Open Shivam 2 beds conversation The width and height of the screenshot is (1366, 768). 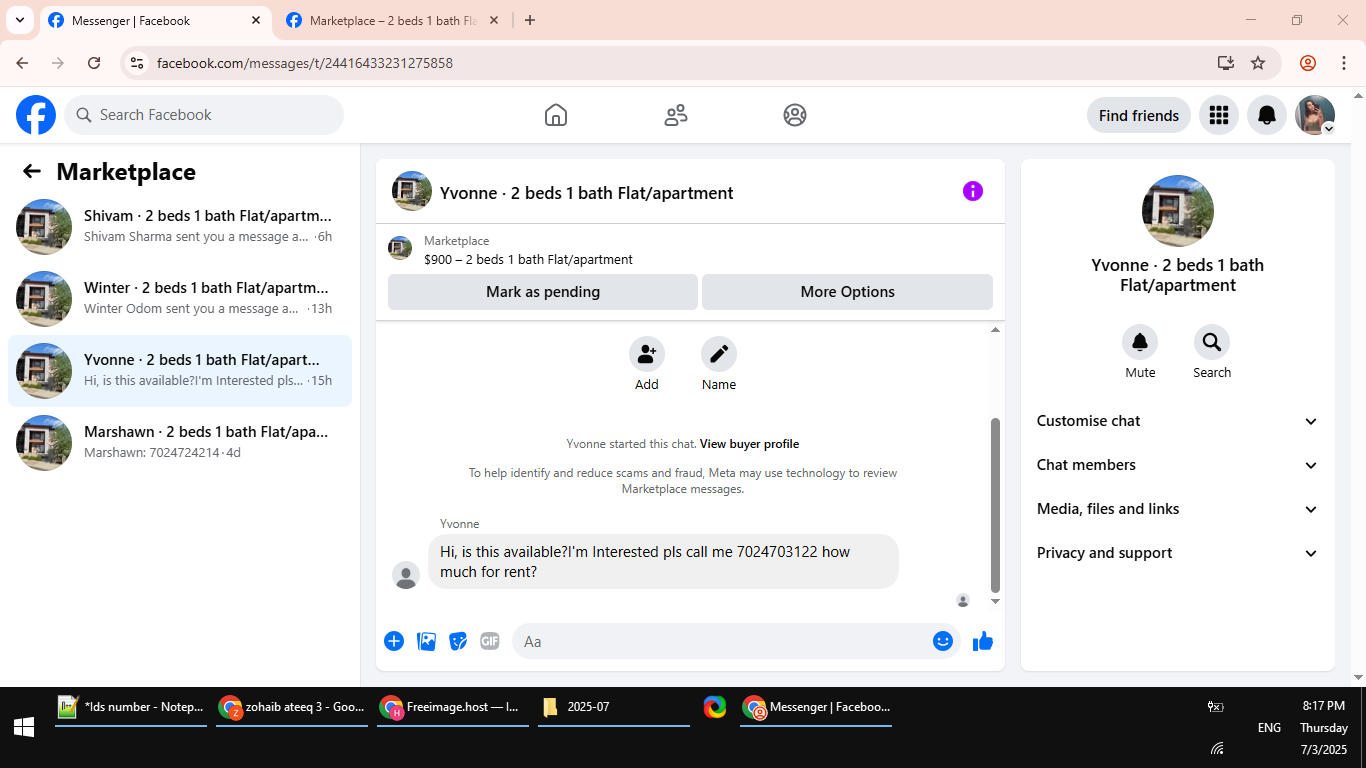tap(180, 227)
